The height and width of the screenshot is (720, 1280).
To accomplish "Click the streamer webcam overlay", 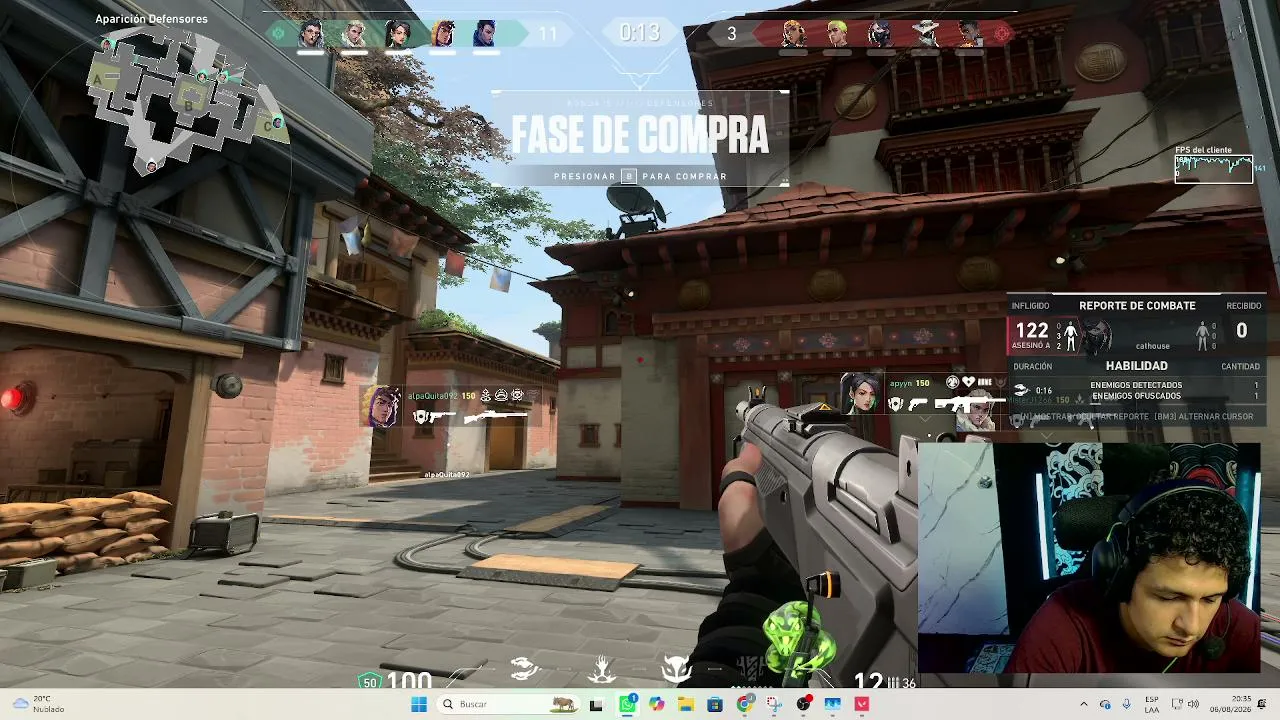I will click(x=1089, y=558).
